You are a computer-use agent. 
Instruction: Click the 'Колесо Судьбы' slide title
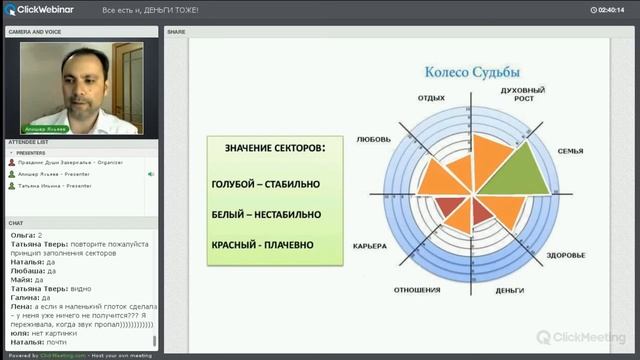472,72
